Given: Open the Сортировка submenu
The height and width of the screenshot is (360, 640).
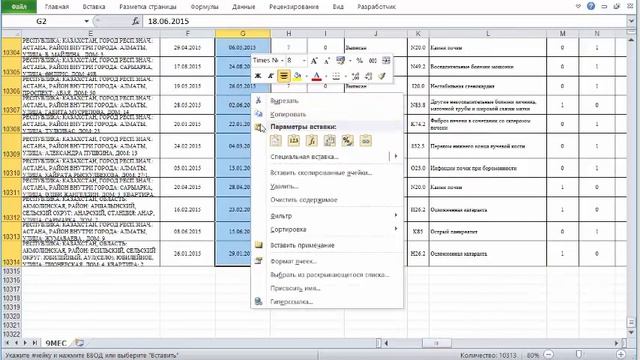Looking at the screenshot, I should pos(288,229).
